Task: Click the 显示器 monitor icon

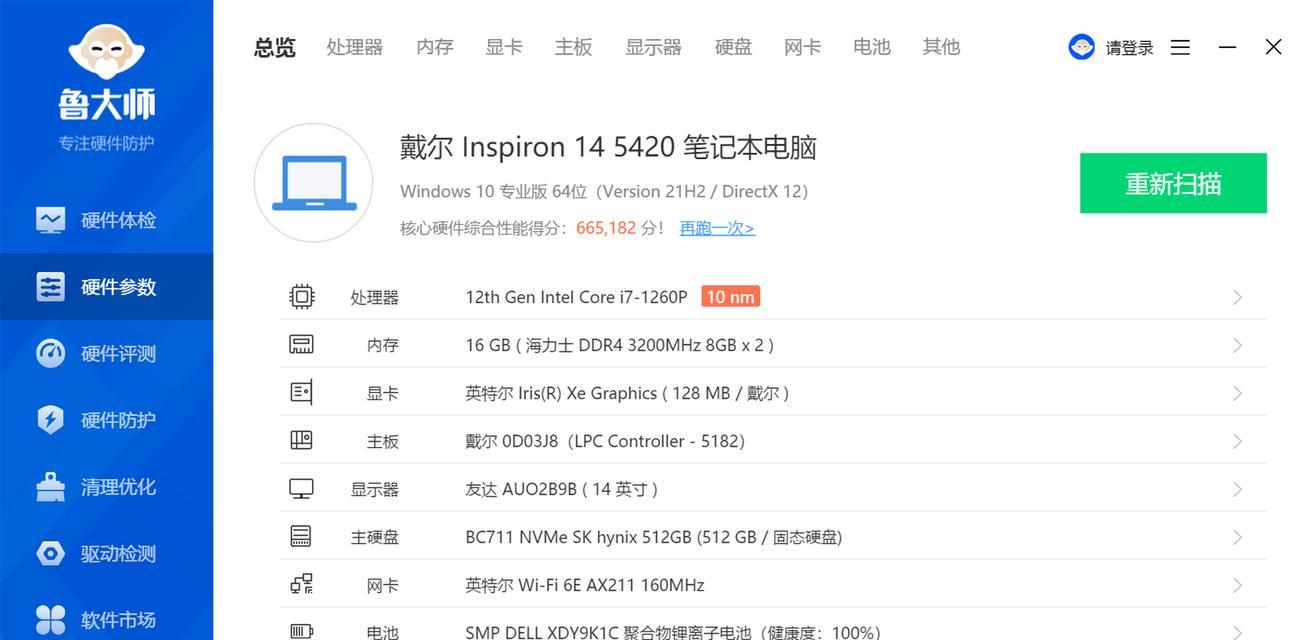Action: 301,489
